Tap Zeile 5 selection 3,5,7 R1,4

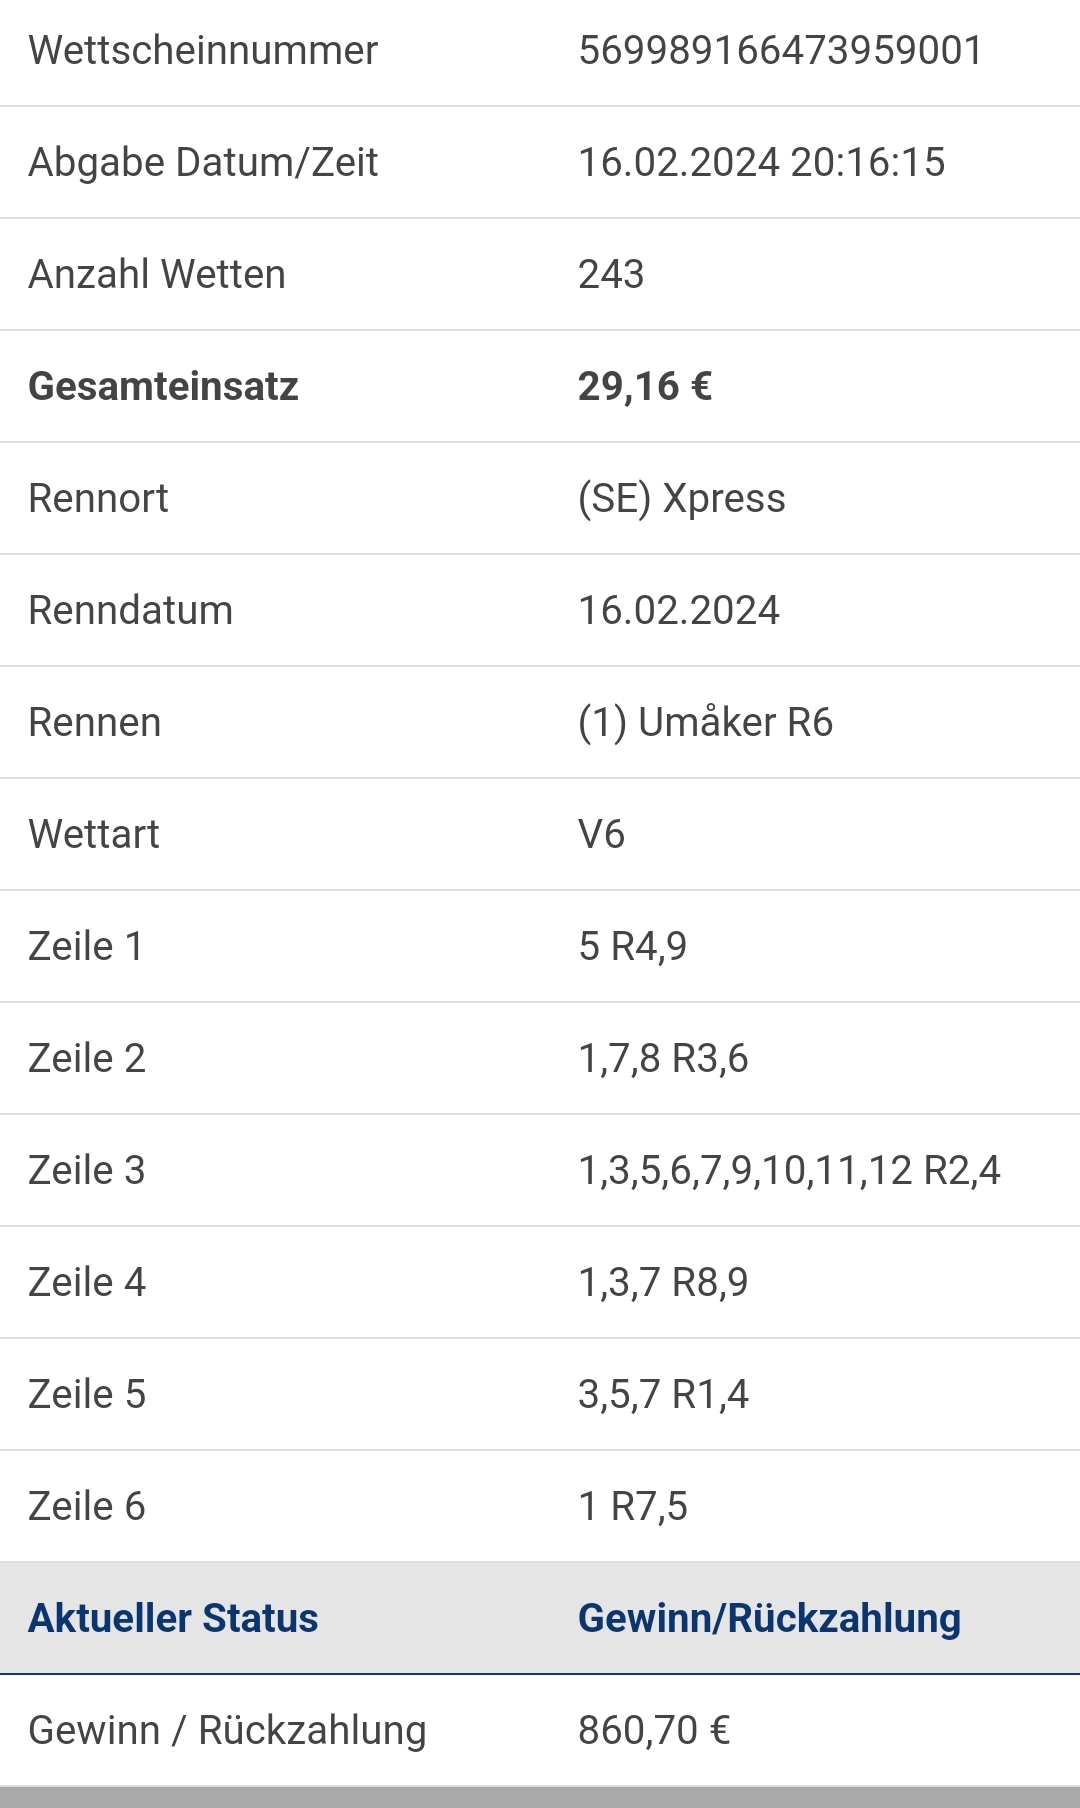[663, 1394]
